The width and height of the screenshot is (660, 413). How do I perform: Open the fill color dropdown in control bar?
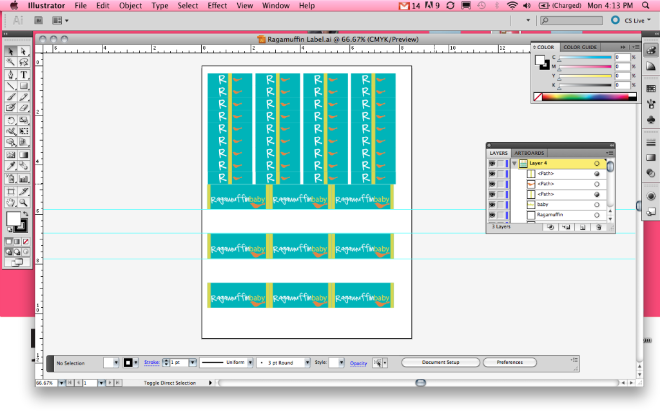pyautogui.click(x=116, y=362)
